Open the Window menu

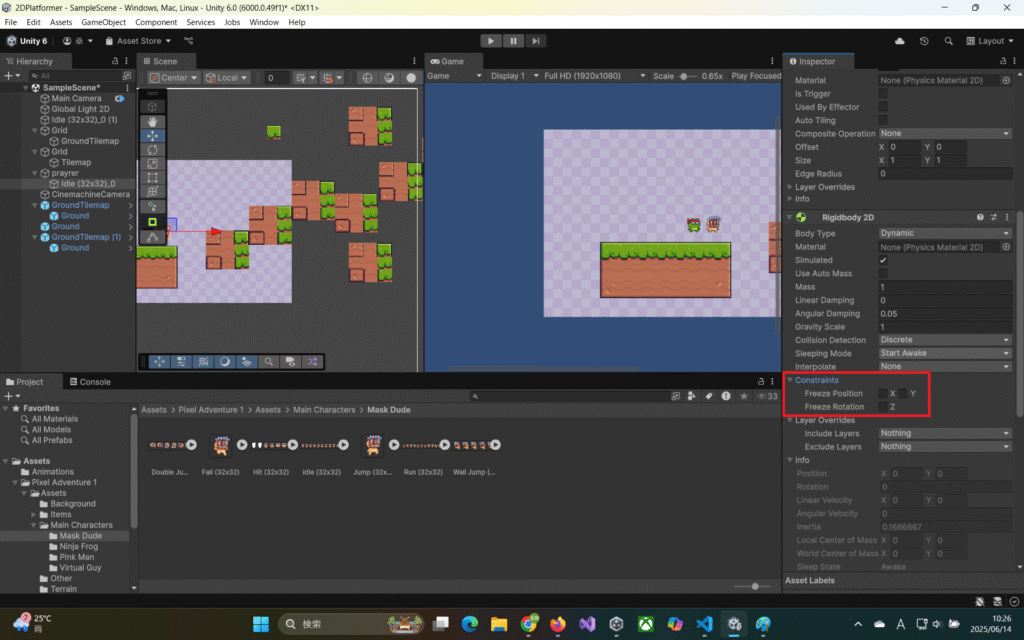264,22
